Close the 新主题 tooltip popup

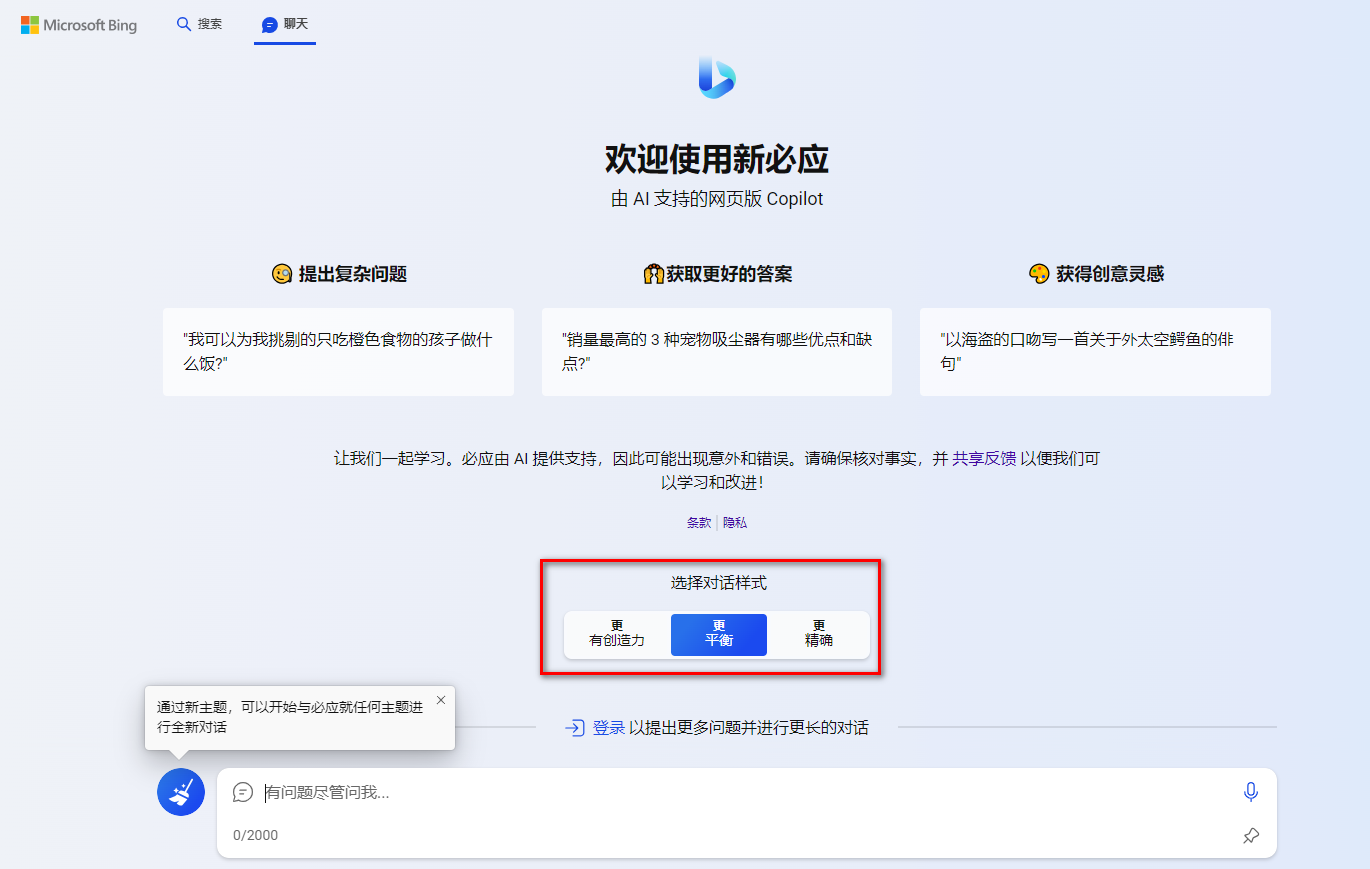tap(441, 700)
